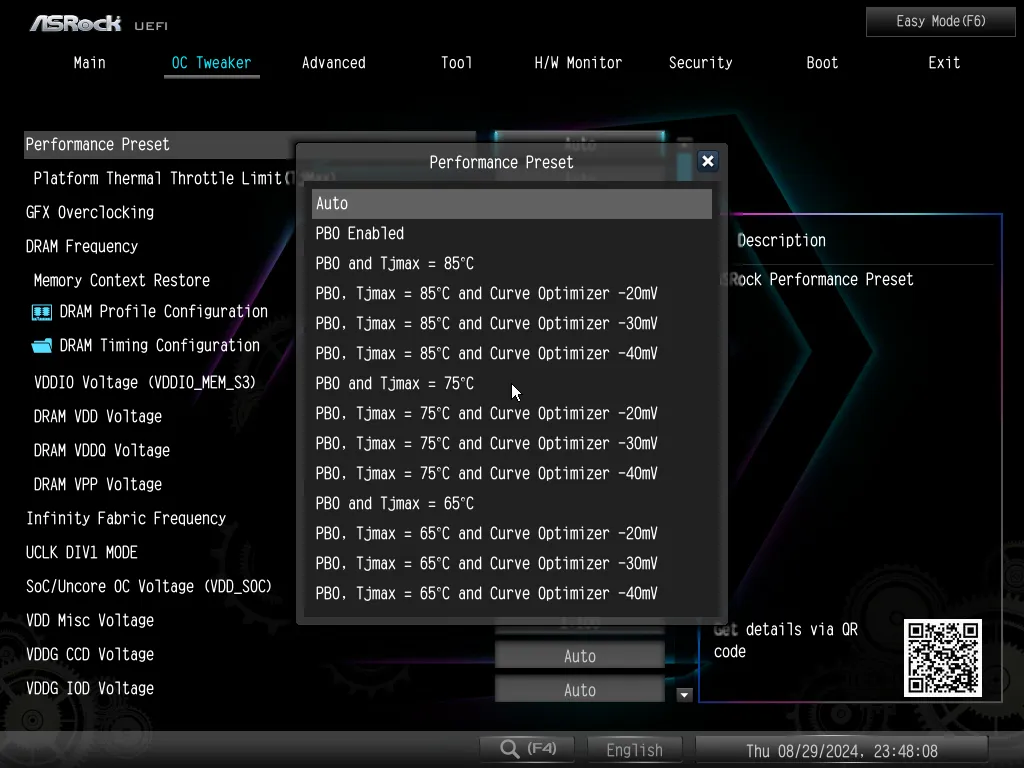Viewport: 1024px width, 768px height.
Task: Switch to the H/W Monitor tab
Action: [578, 63]
